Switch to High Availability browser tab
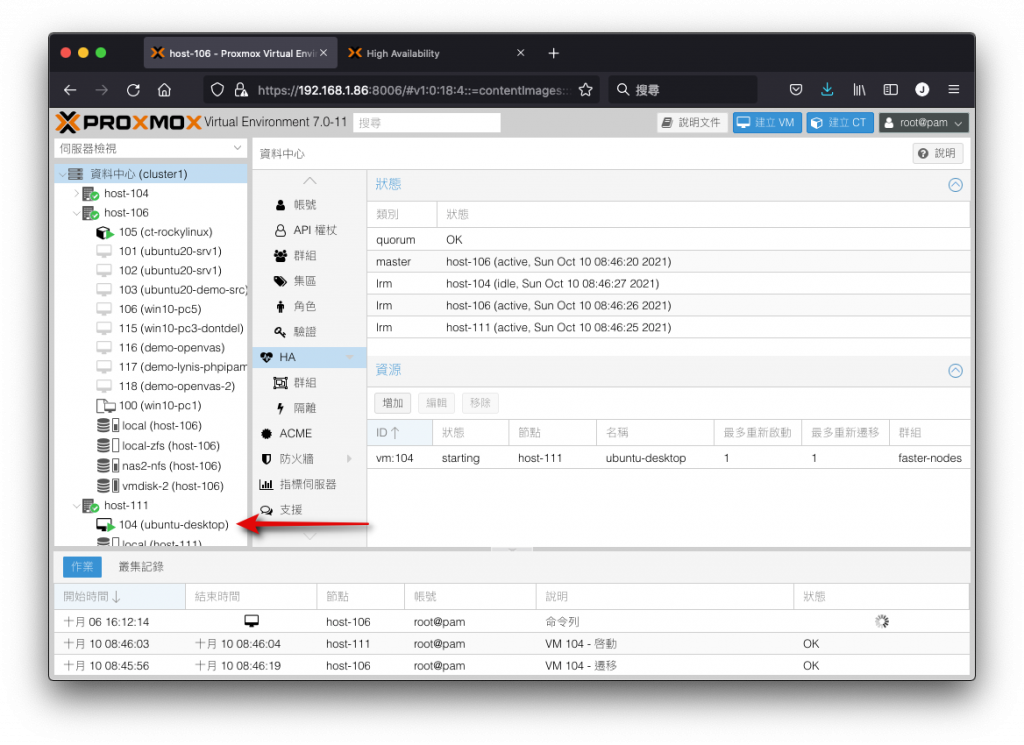Viewport: 1024px width, 745px height. click(x=436, y=53)
